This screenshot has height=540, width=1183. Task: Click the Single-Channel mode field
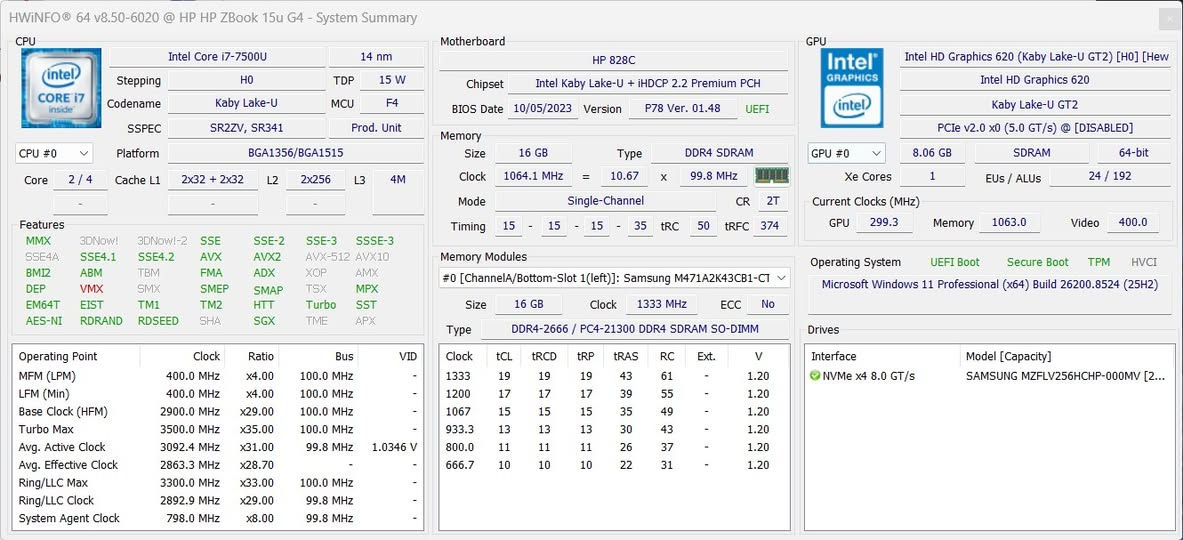(605, 201)
